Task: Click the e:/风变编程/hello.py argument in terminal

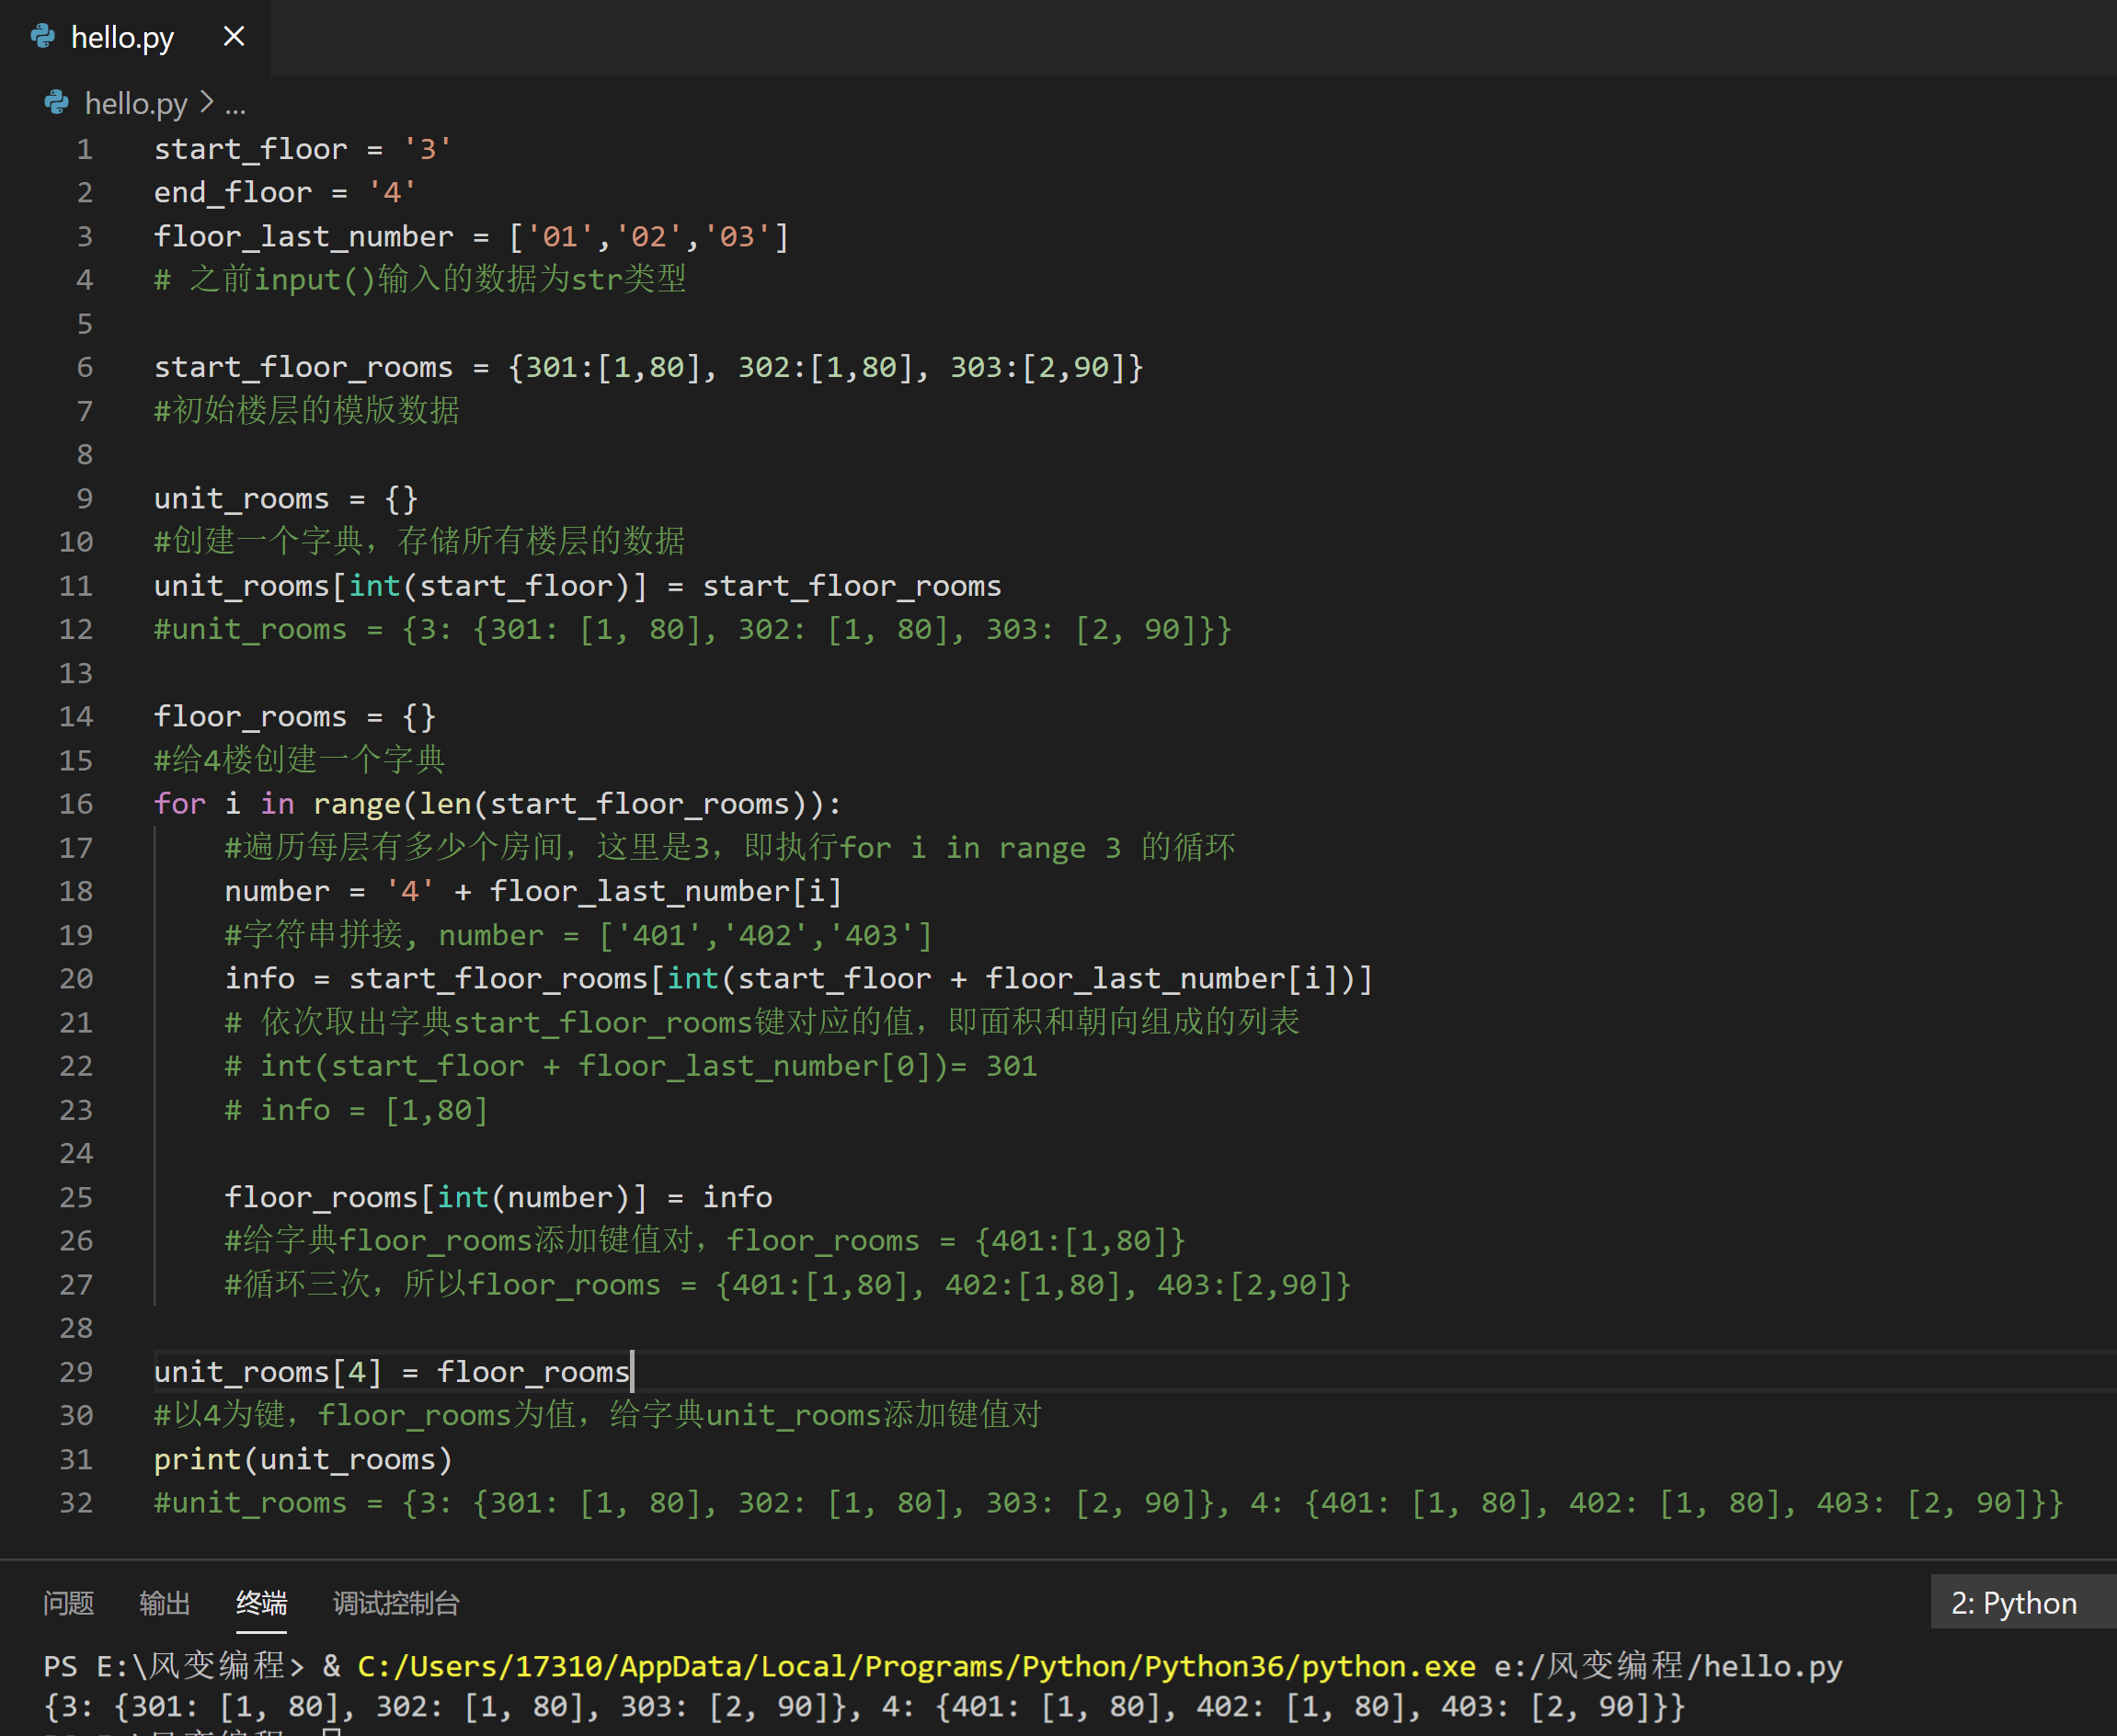Action: click(x=1668, y=1666)
